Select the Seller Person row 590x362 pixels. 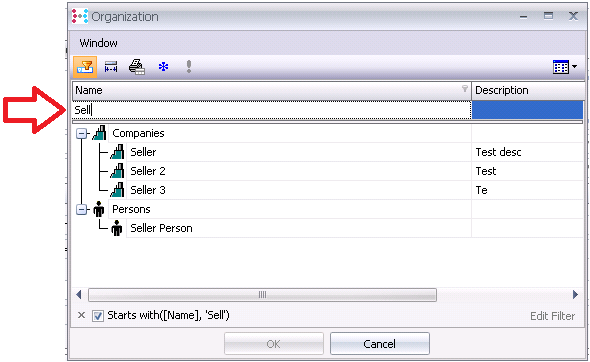click(299, 228)
